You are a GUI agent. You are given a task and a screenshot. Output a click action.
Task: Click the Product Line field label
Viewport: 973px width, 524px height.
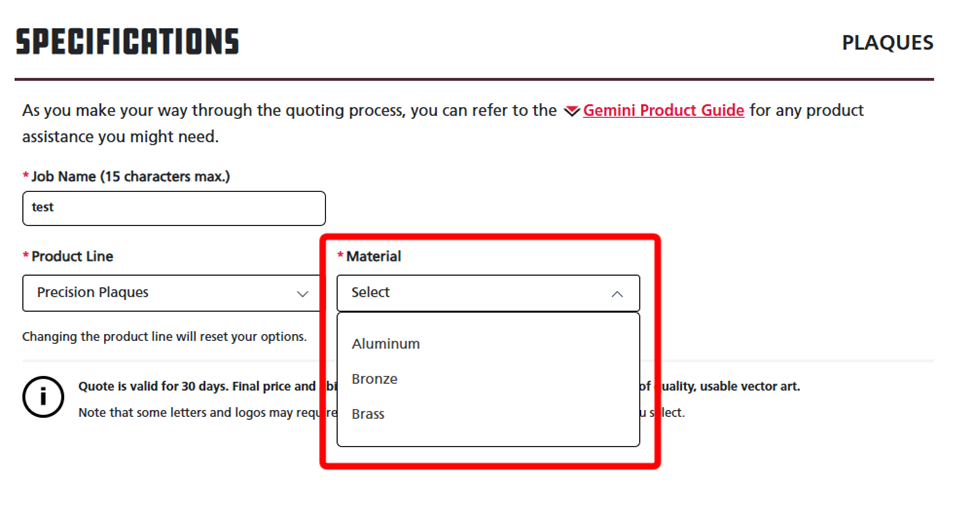(x=72, y=256)
